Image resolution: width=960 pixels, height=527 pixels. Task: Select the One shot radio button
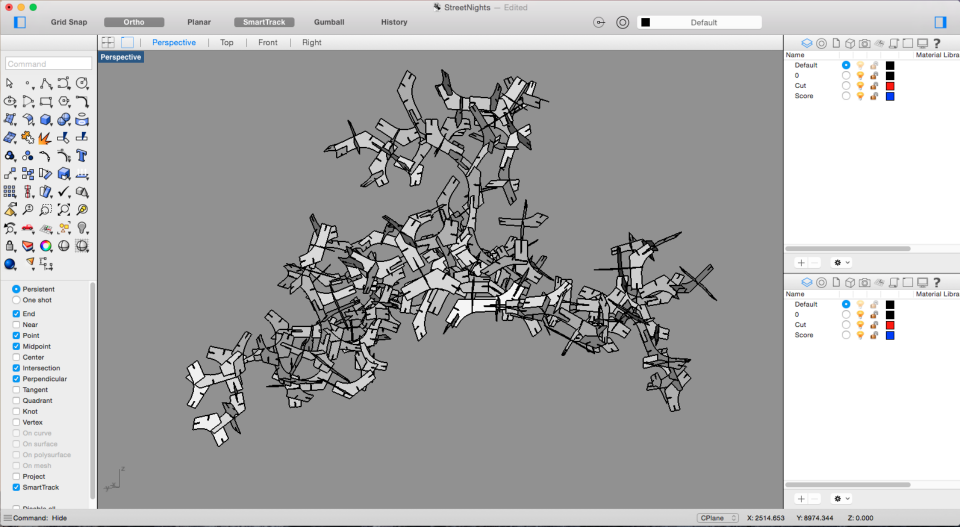pyautogui.click(x=16, y=300)
